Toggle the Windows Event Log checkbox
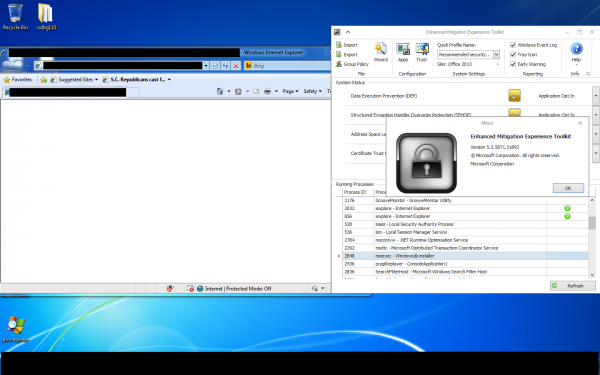This screenshot has height=375, width=600. [513, 45]
